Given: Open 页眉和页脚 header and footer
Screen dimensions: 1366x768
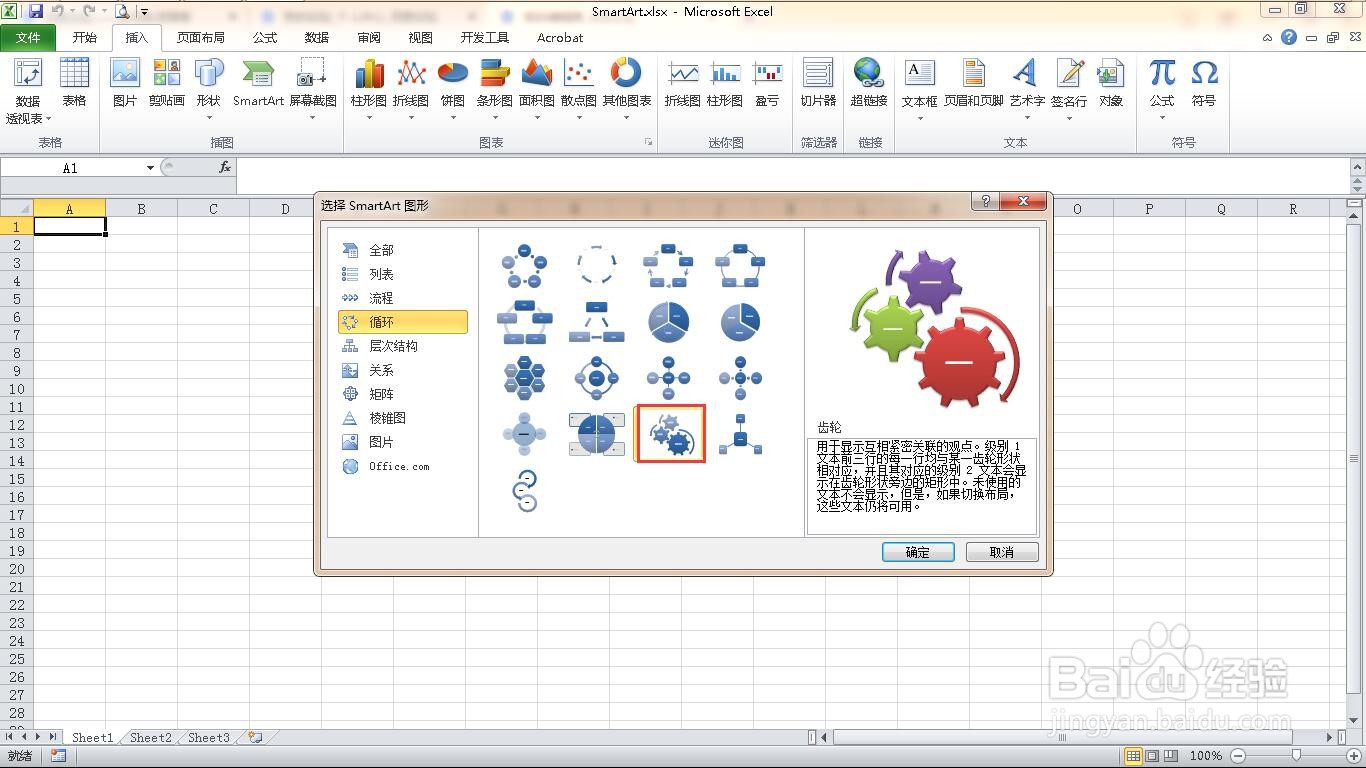Looking at the screenshot, I should (973, 83).
